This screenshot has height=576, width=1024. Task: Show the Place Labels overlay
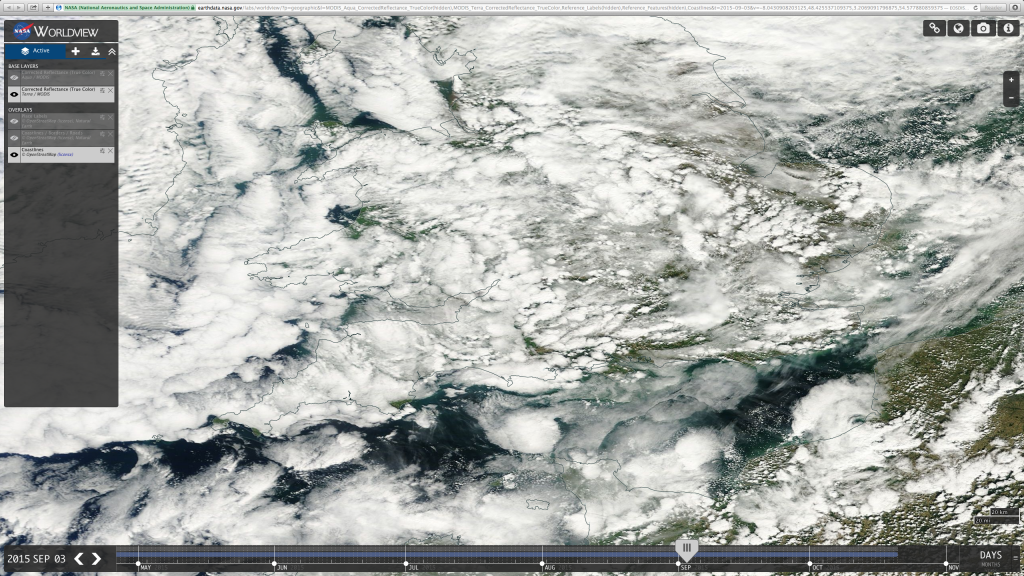click(14, 121)
